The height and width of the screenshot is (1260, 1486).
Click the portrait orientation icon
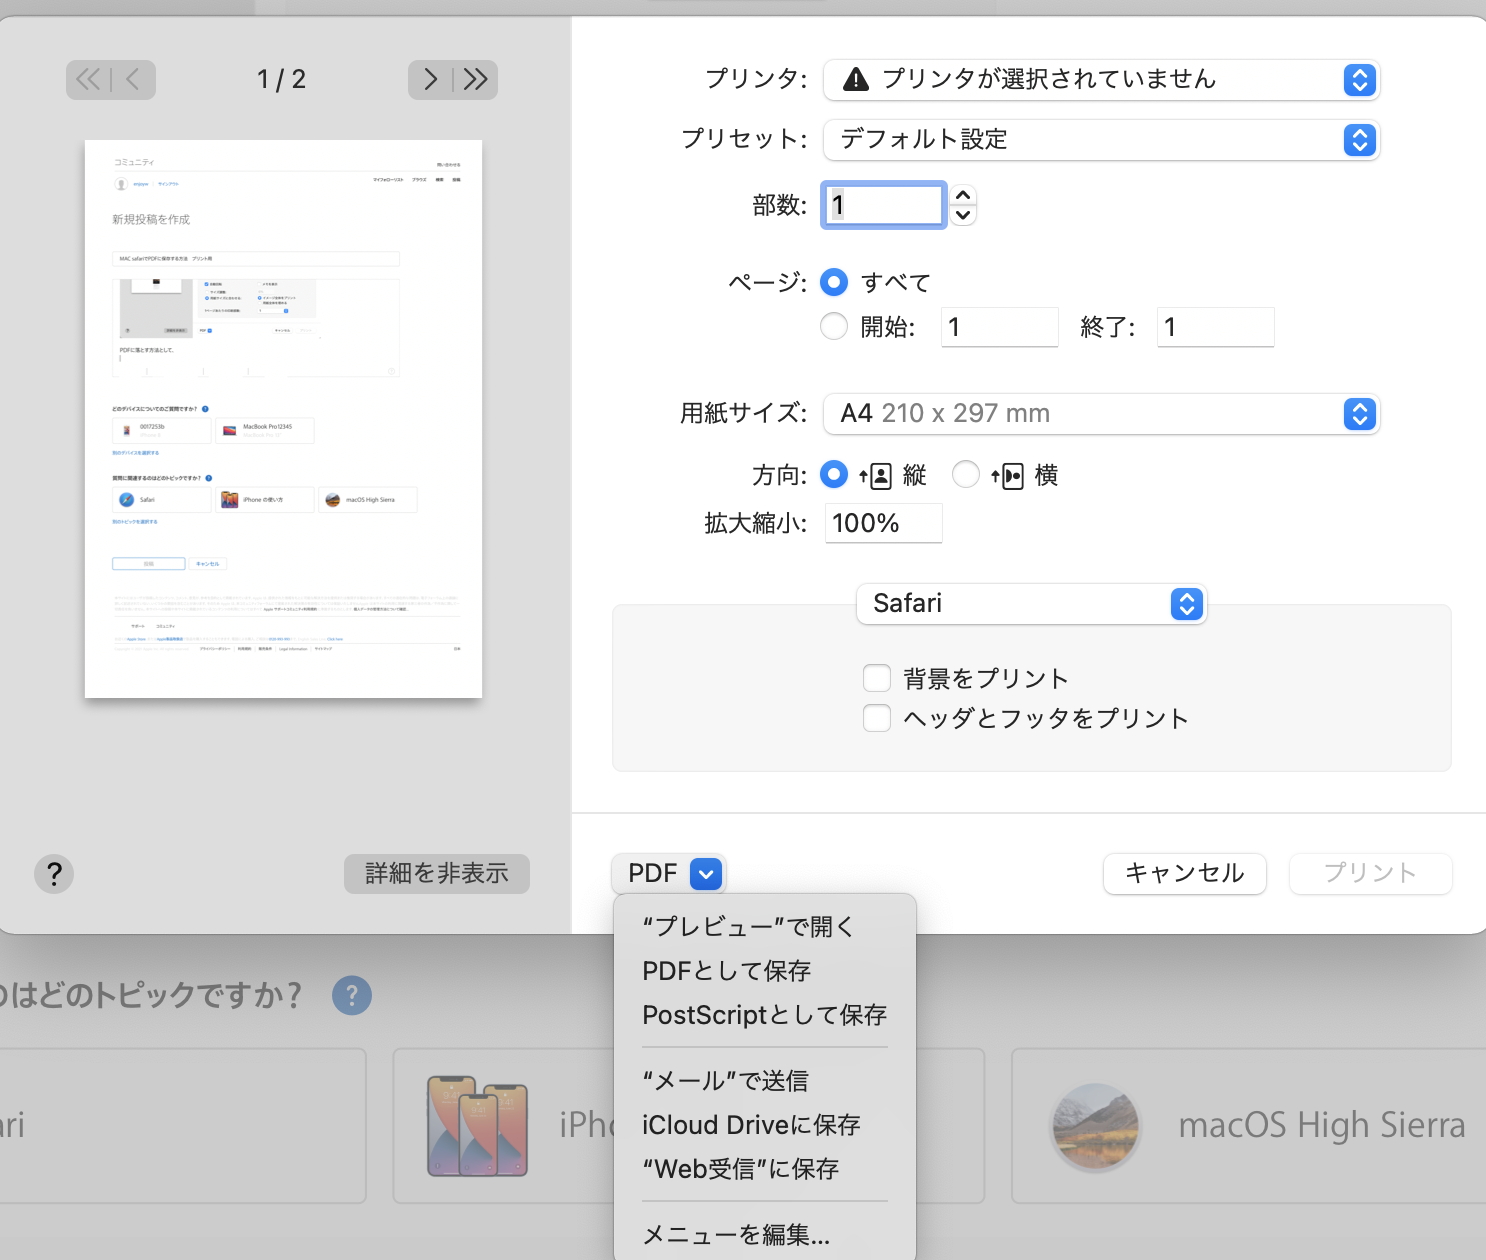(x=875, y=475)
